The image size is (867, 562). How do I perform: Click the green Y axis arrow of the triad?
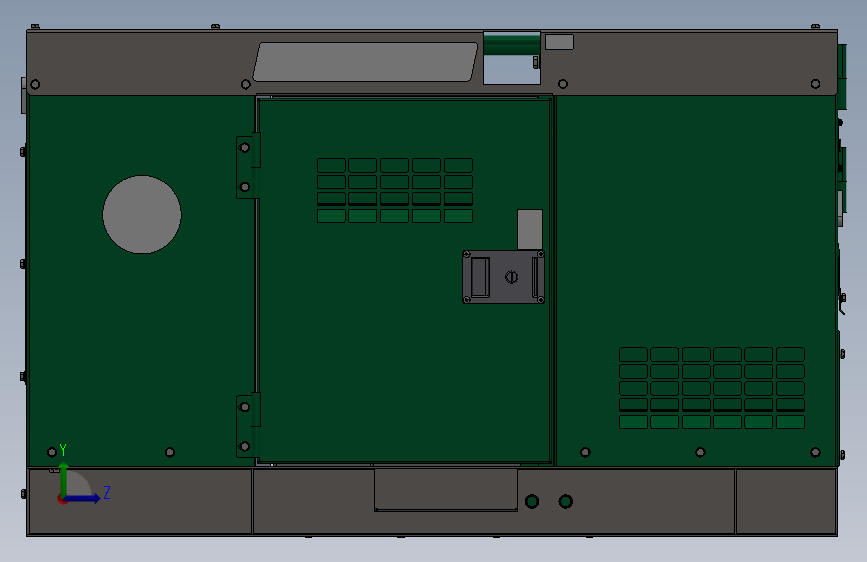pos(64,478)
